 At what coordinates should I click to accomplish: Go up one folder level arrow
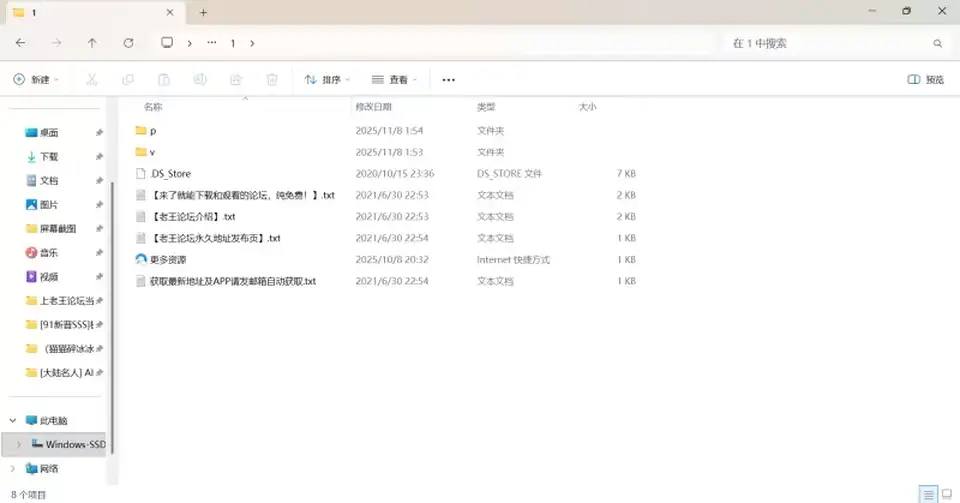point(92,43)
